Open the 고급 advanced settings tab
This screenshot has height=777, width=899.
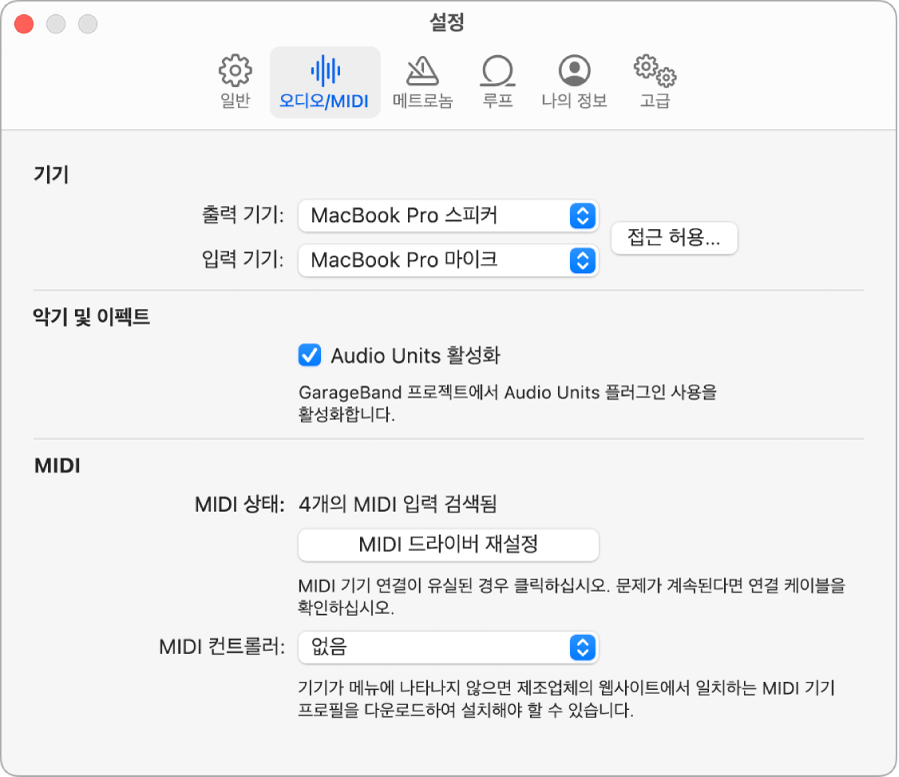tap(655, 82)
